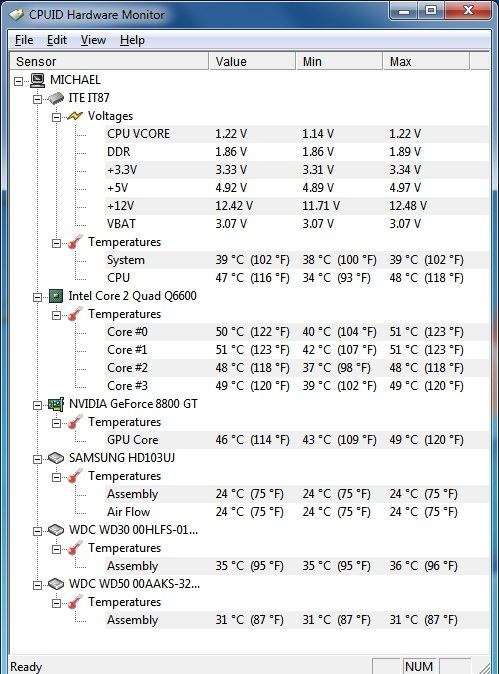Image resolution: width=499 pixels, height=674 pixels.
Task: Click the window resize grip
Action: click(x=484, y=668)
